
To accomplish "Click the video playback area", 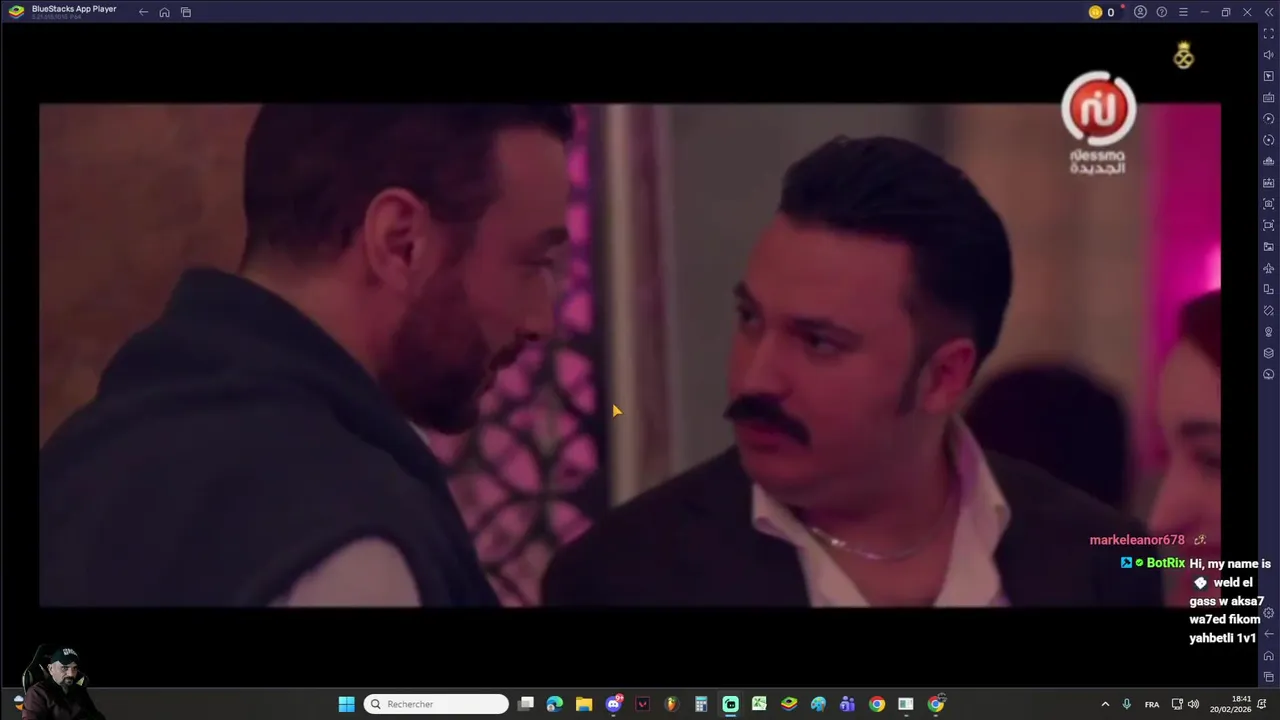I will (x=630, y=355).
